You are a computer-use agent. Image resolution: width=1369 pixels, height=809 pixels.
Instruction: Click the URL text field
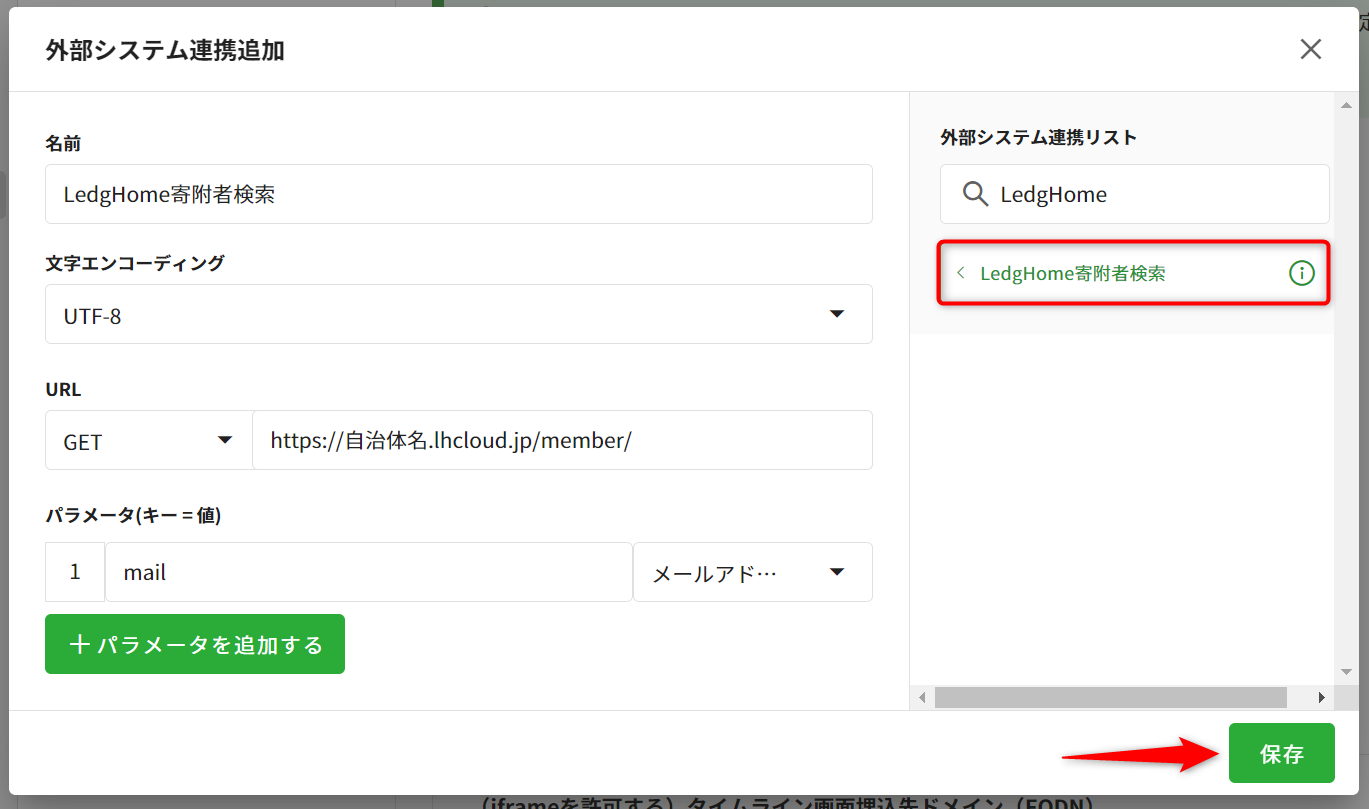561,441
